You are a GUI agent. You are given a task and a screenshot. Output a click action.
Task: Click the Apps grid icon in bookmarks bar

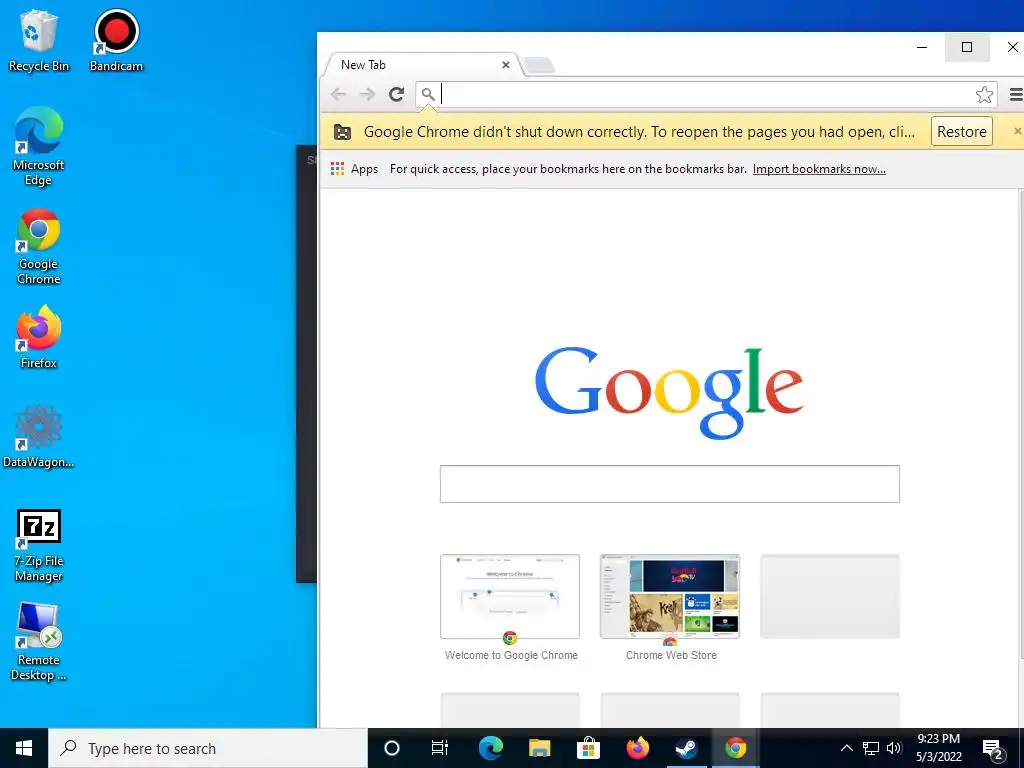click(337, 169)
